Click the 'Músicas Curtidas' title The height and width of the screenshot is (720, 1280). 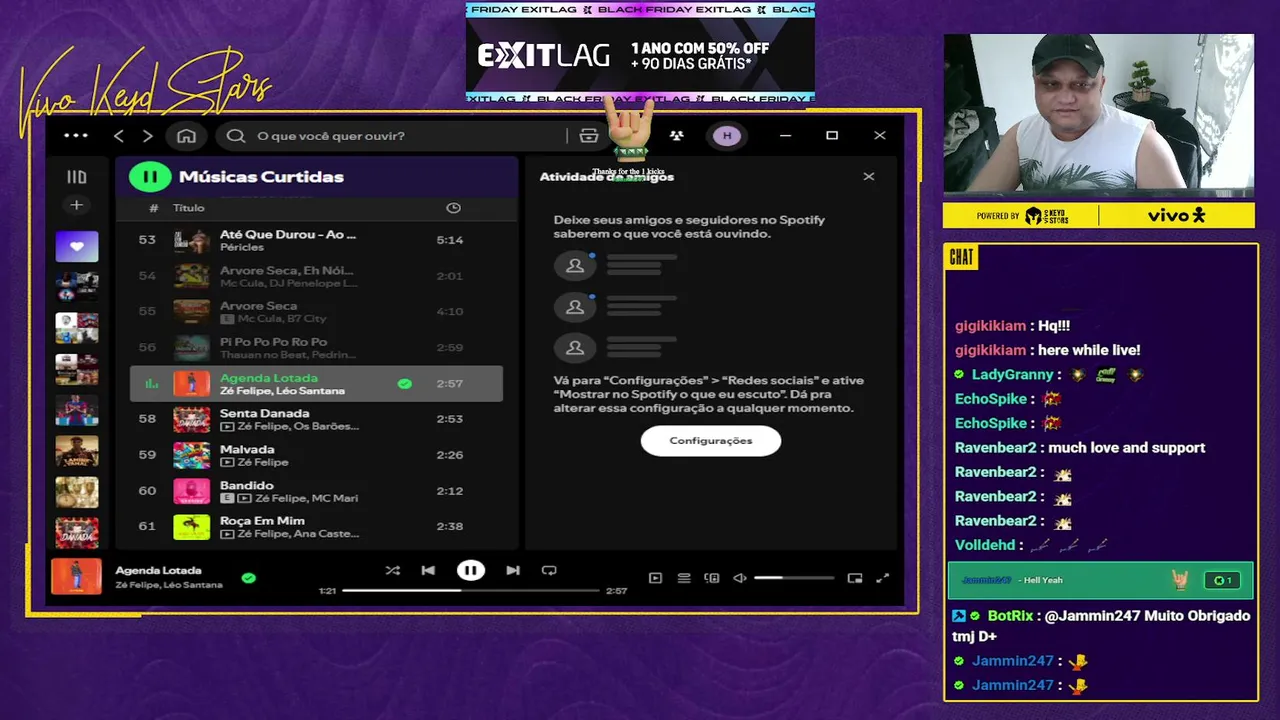coord(261,177)
